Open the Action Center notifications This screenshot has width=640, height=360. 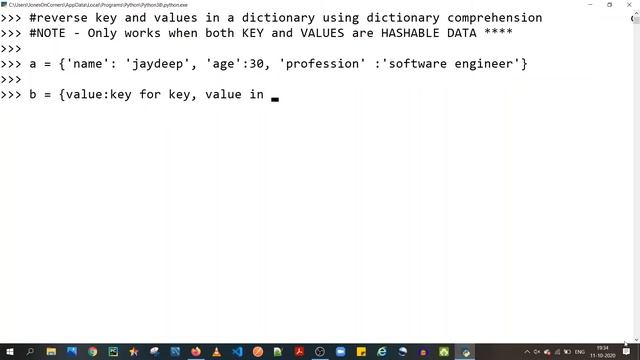627,351
